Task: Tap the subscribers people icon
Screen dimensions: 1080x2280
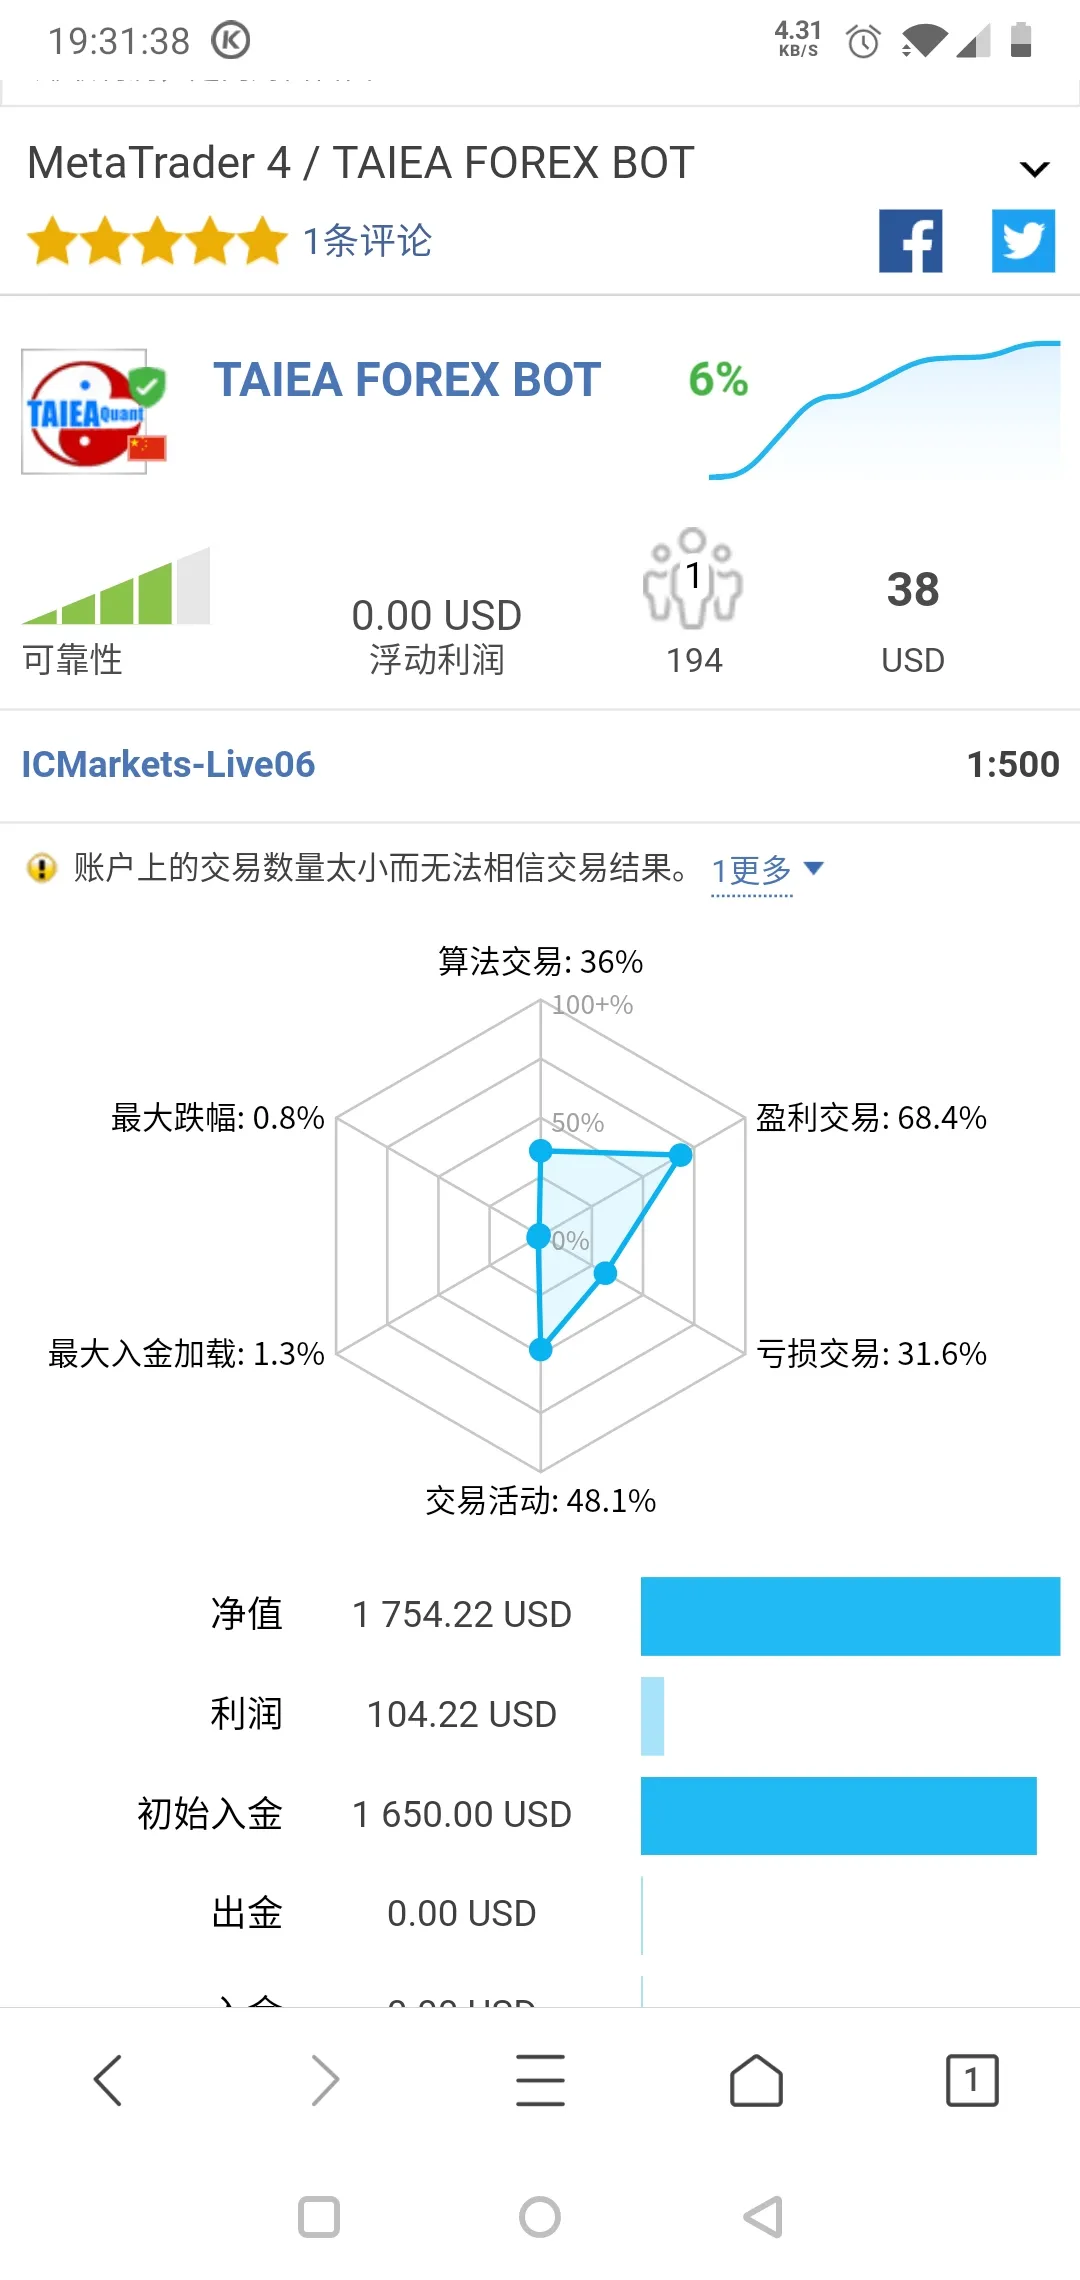Action: [693, 578]
